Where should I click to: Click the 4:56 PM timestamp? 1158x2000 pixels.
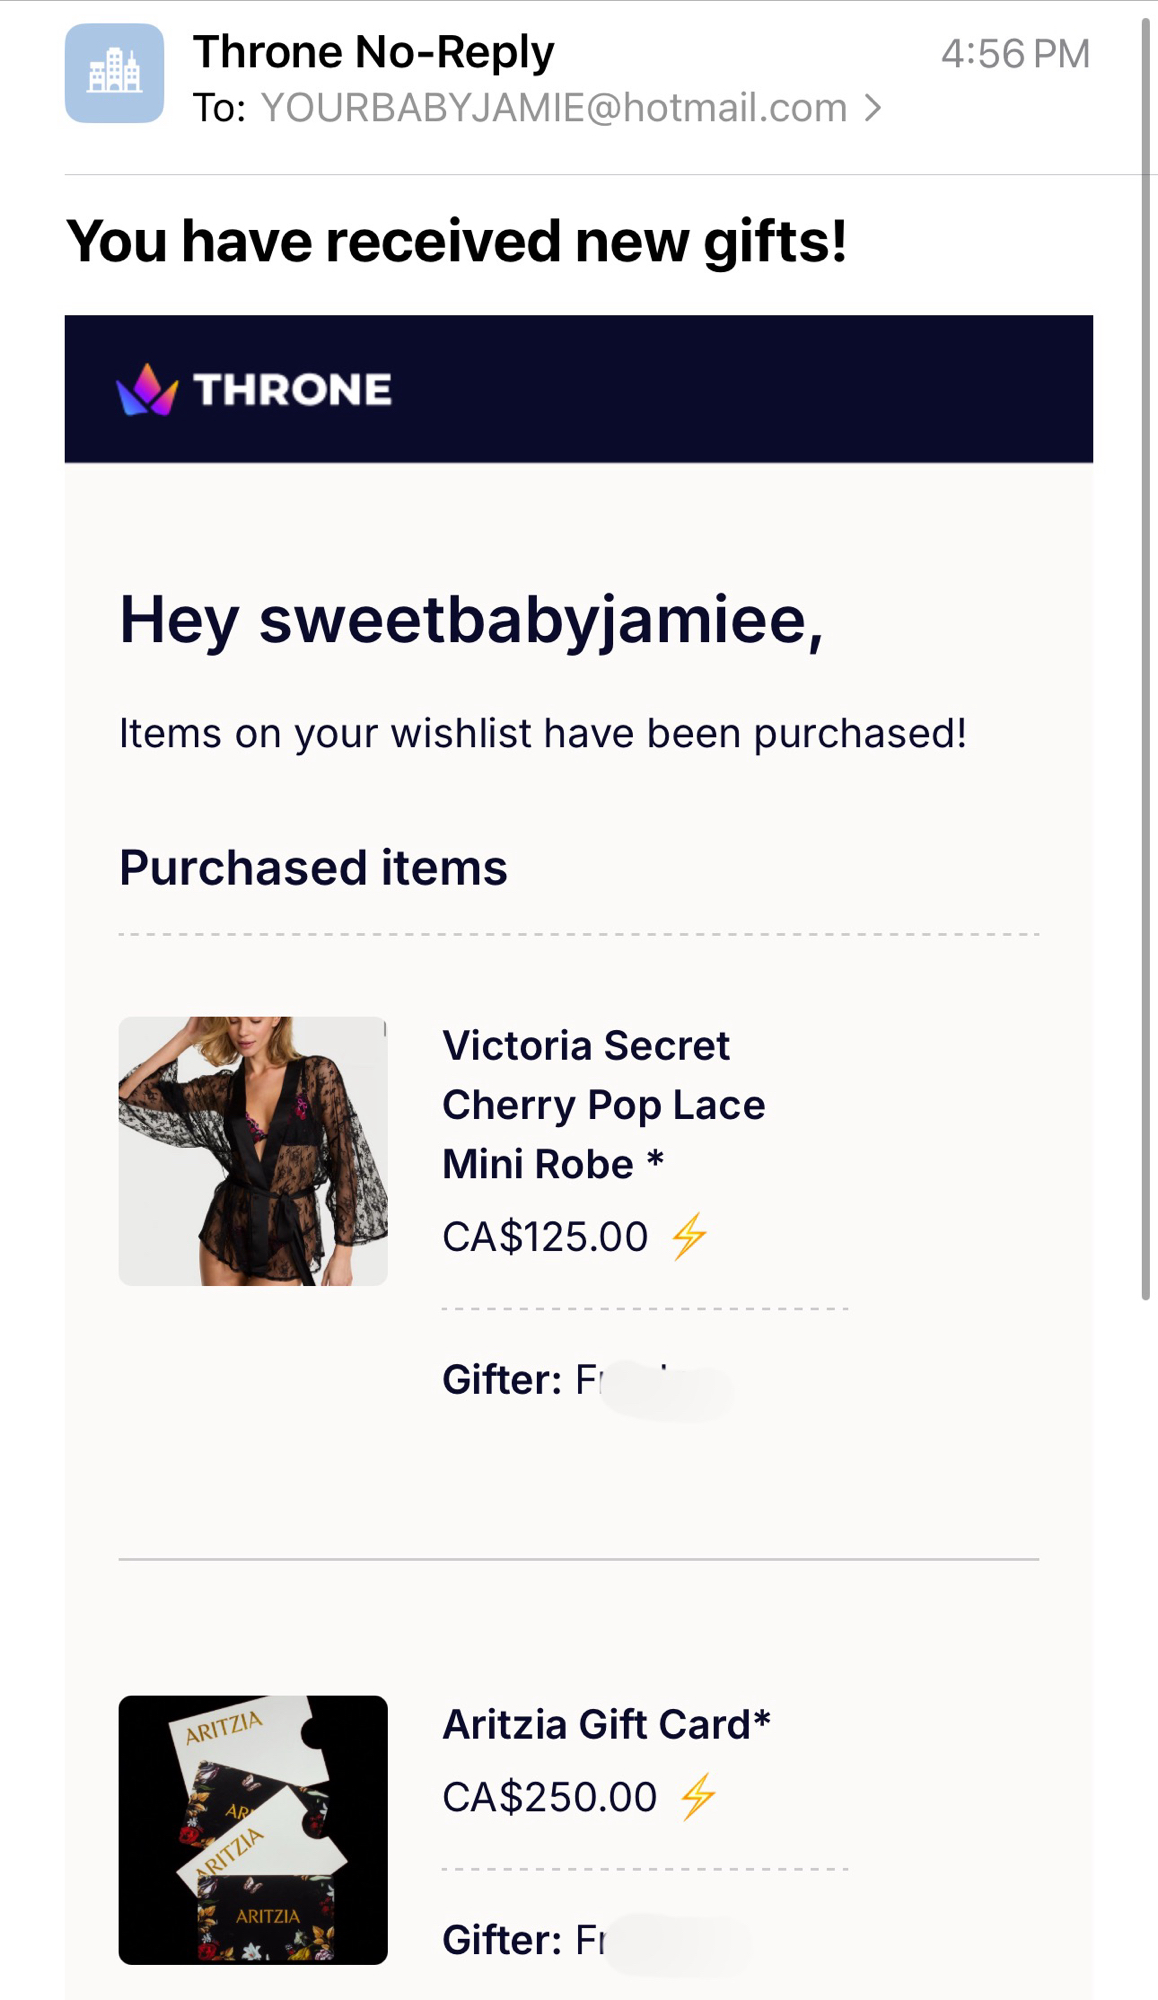click(x=1015, y=54)
